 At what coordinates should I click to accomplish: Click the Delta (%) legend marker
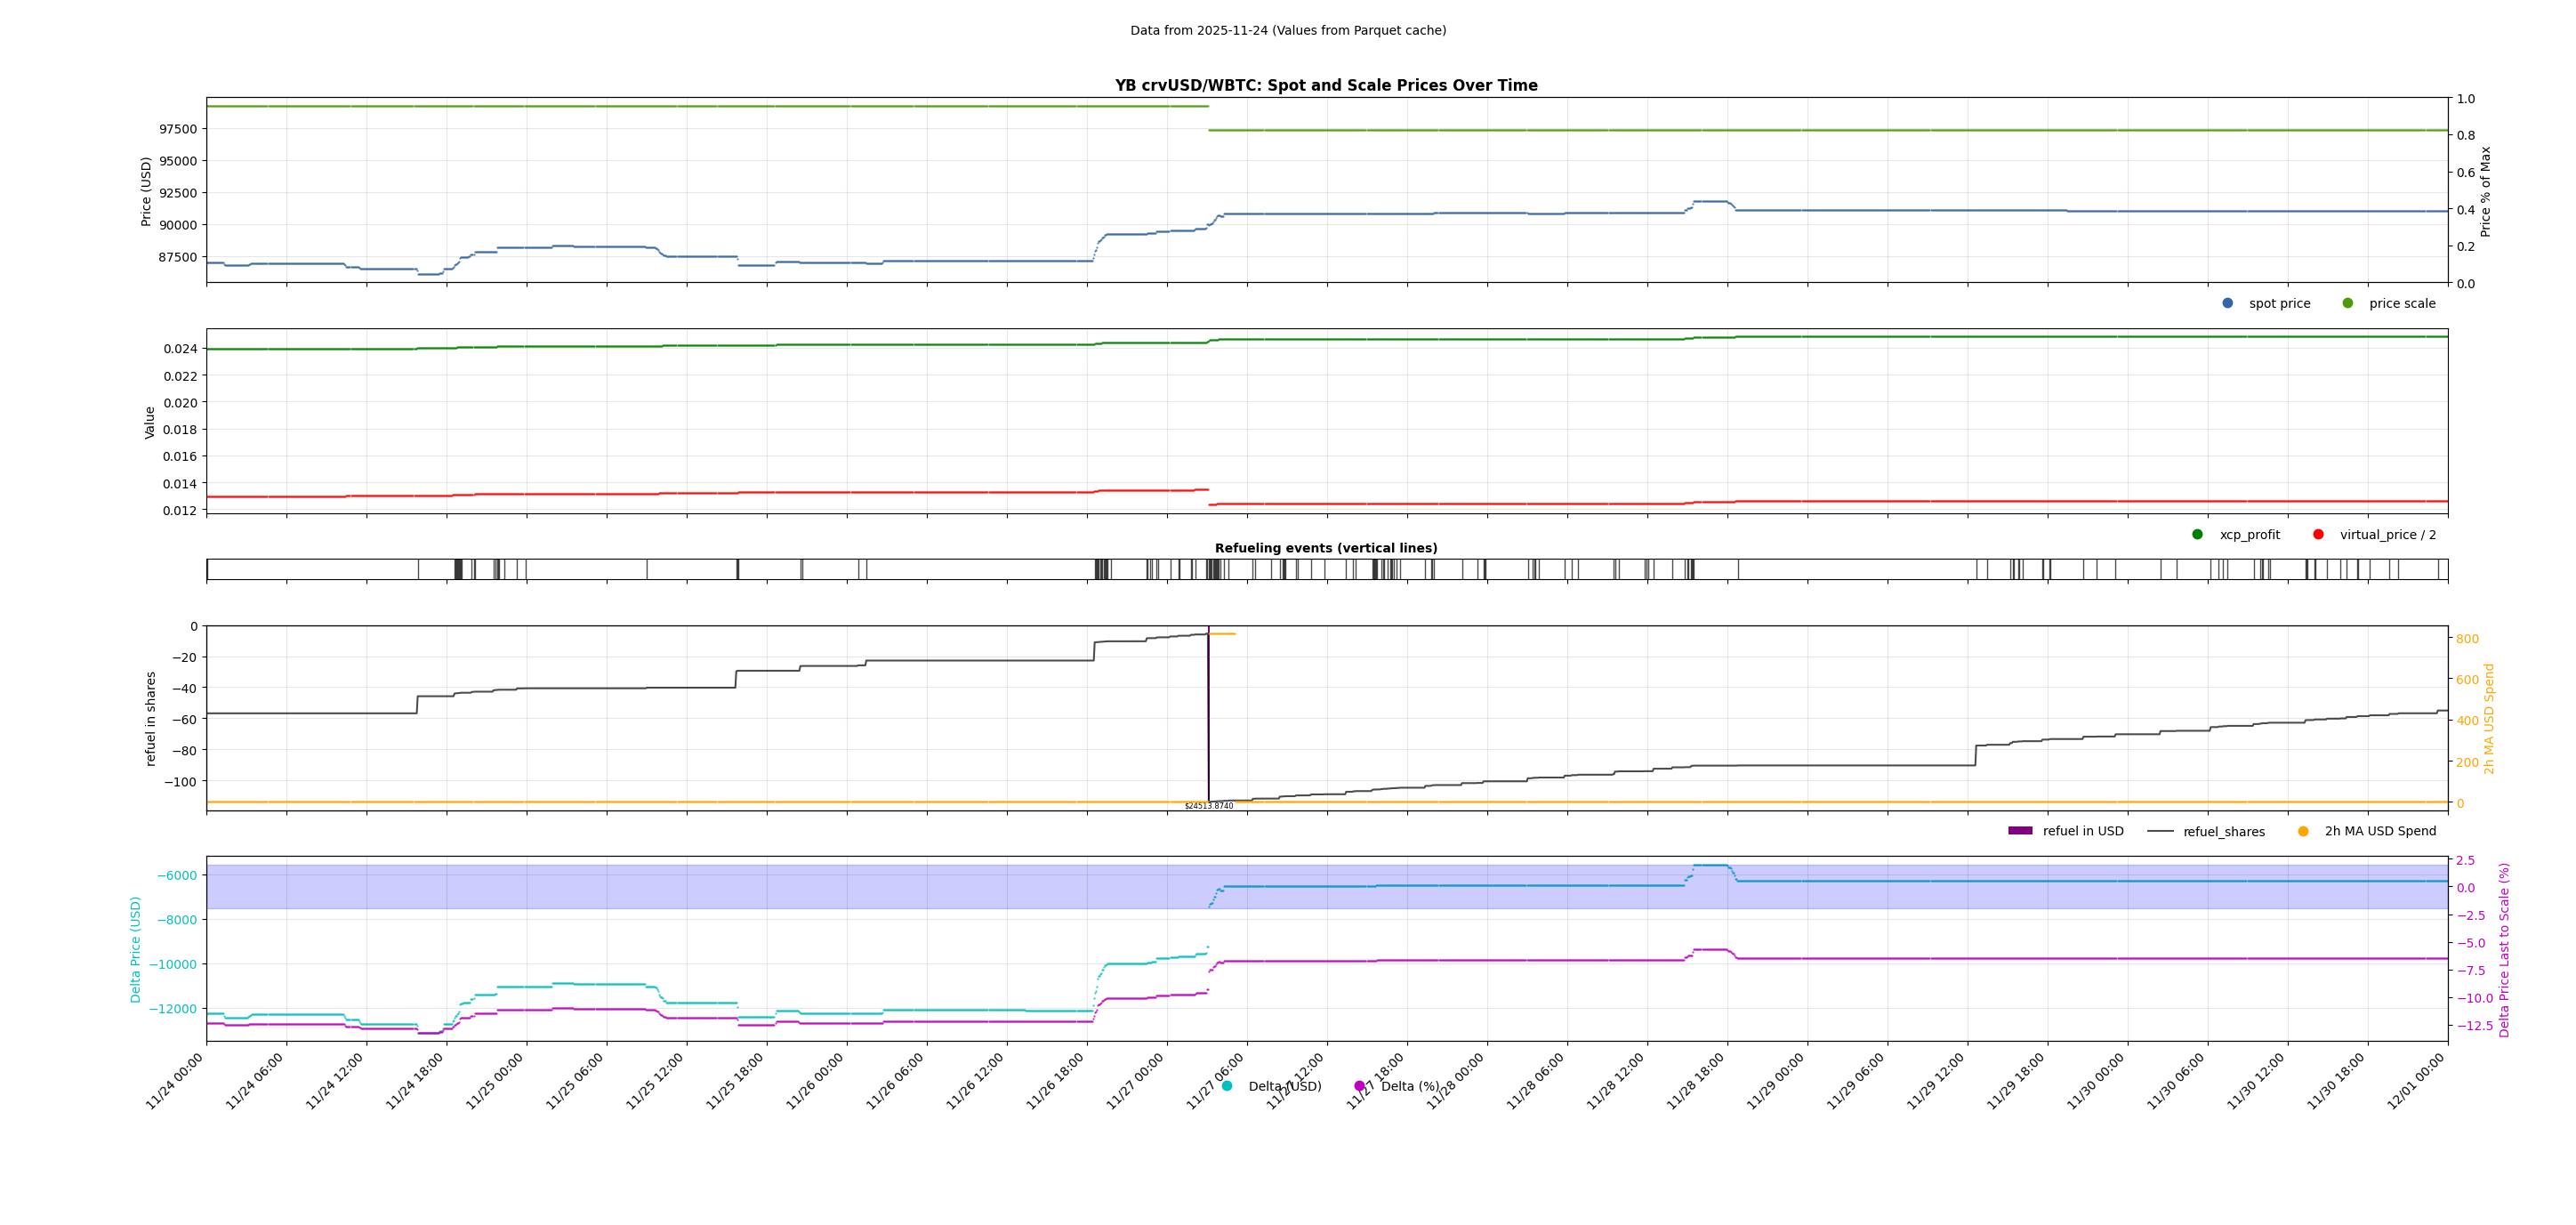click(x=1359, y=1086)
